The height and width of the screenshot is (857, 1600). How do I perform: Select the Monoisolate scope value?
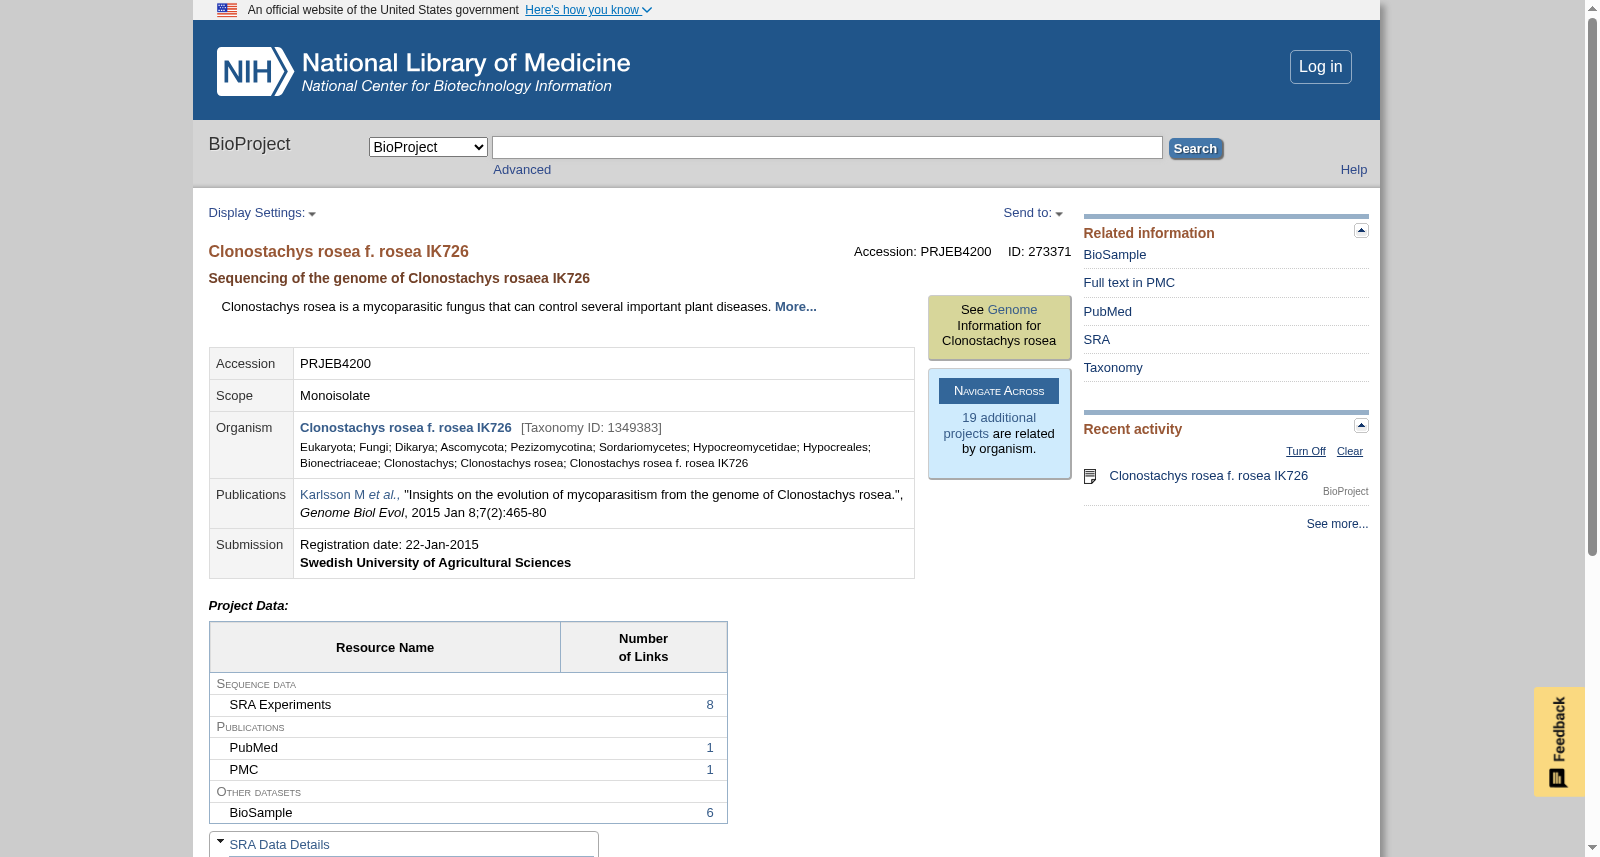coord(335,396)
